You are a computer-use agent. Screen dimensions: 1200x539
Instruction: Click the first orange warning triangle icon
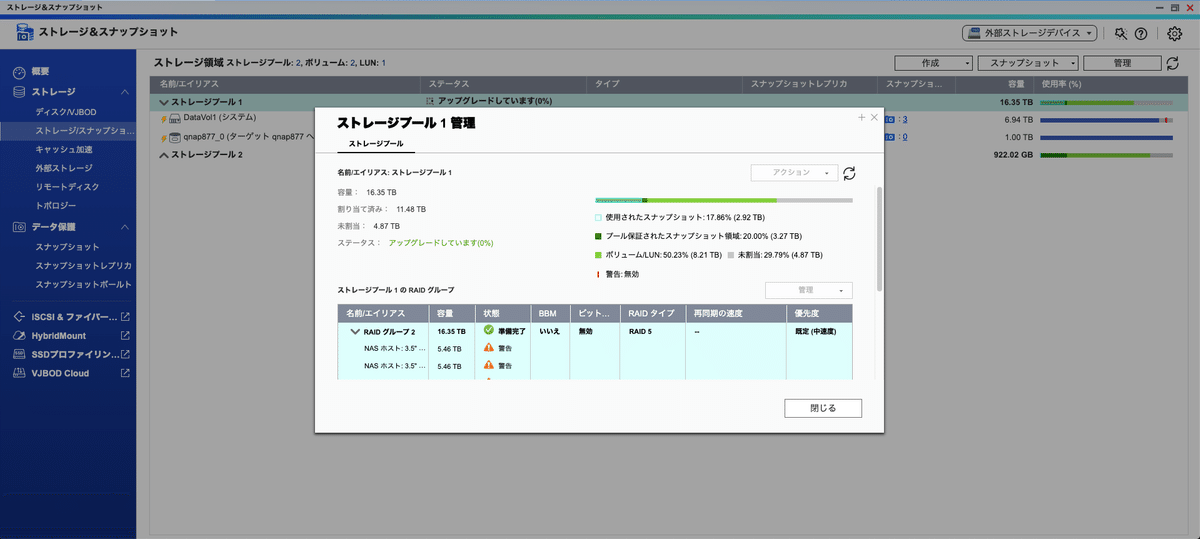coord(489,348)
